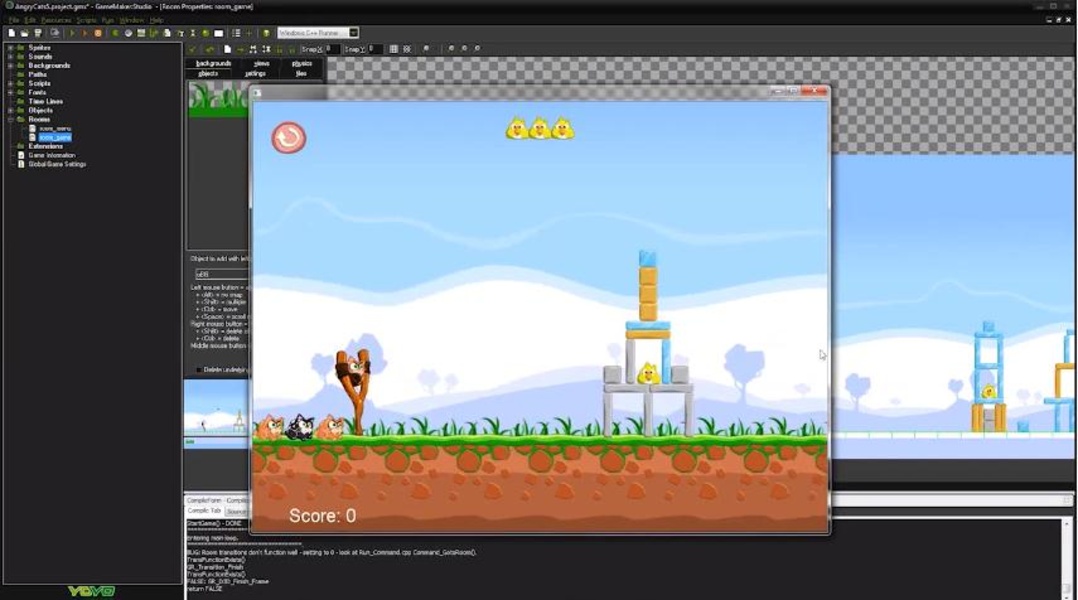Open Global Game Settings

pyautogui.click(x=57, y=164)
